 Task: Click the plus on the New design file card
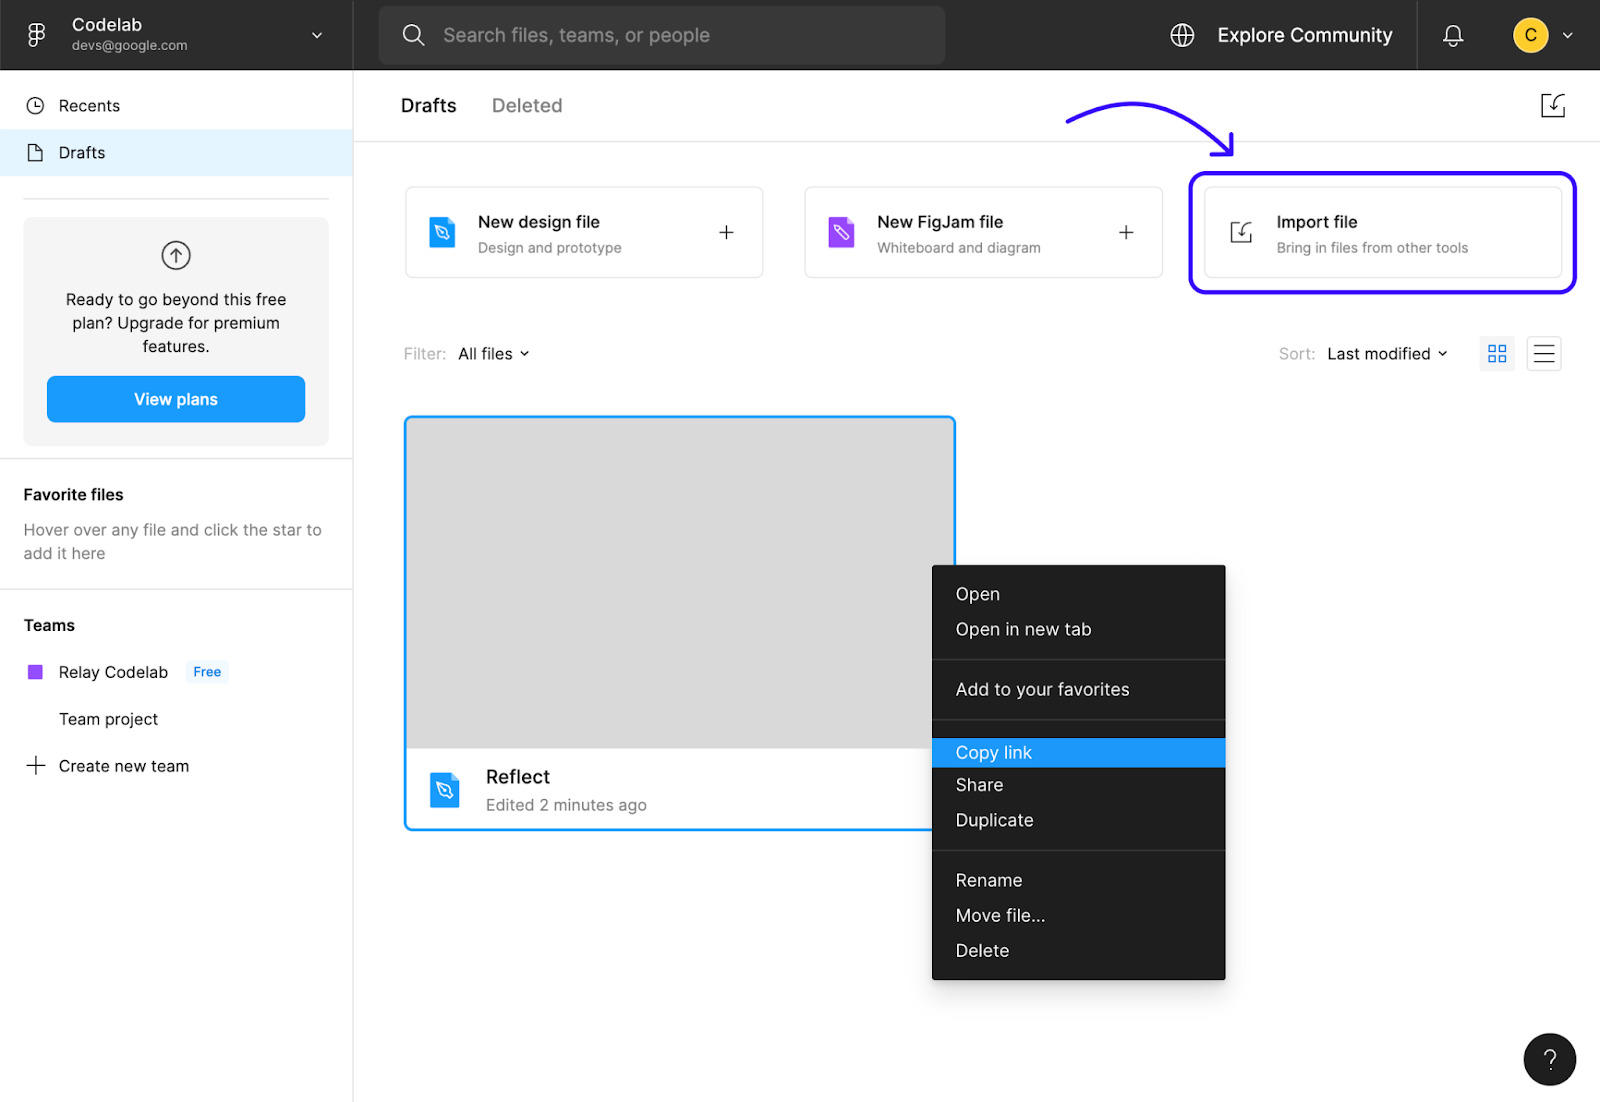(x=727, y=232)
